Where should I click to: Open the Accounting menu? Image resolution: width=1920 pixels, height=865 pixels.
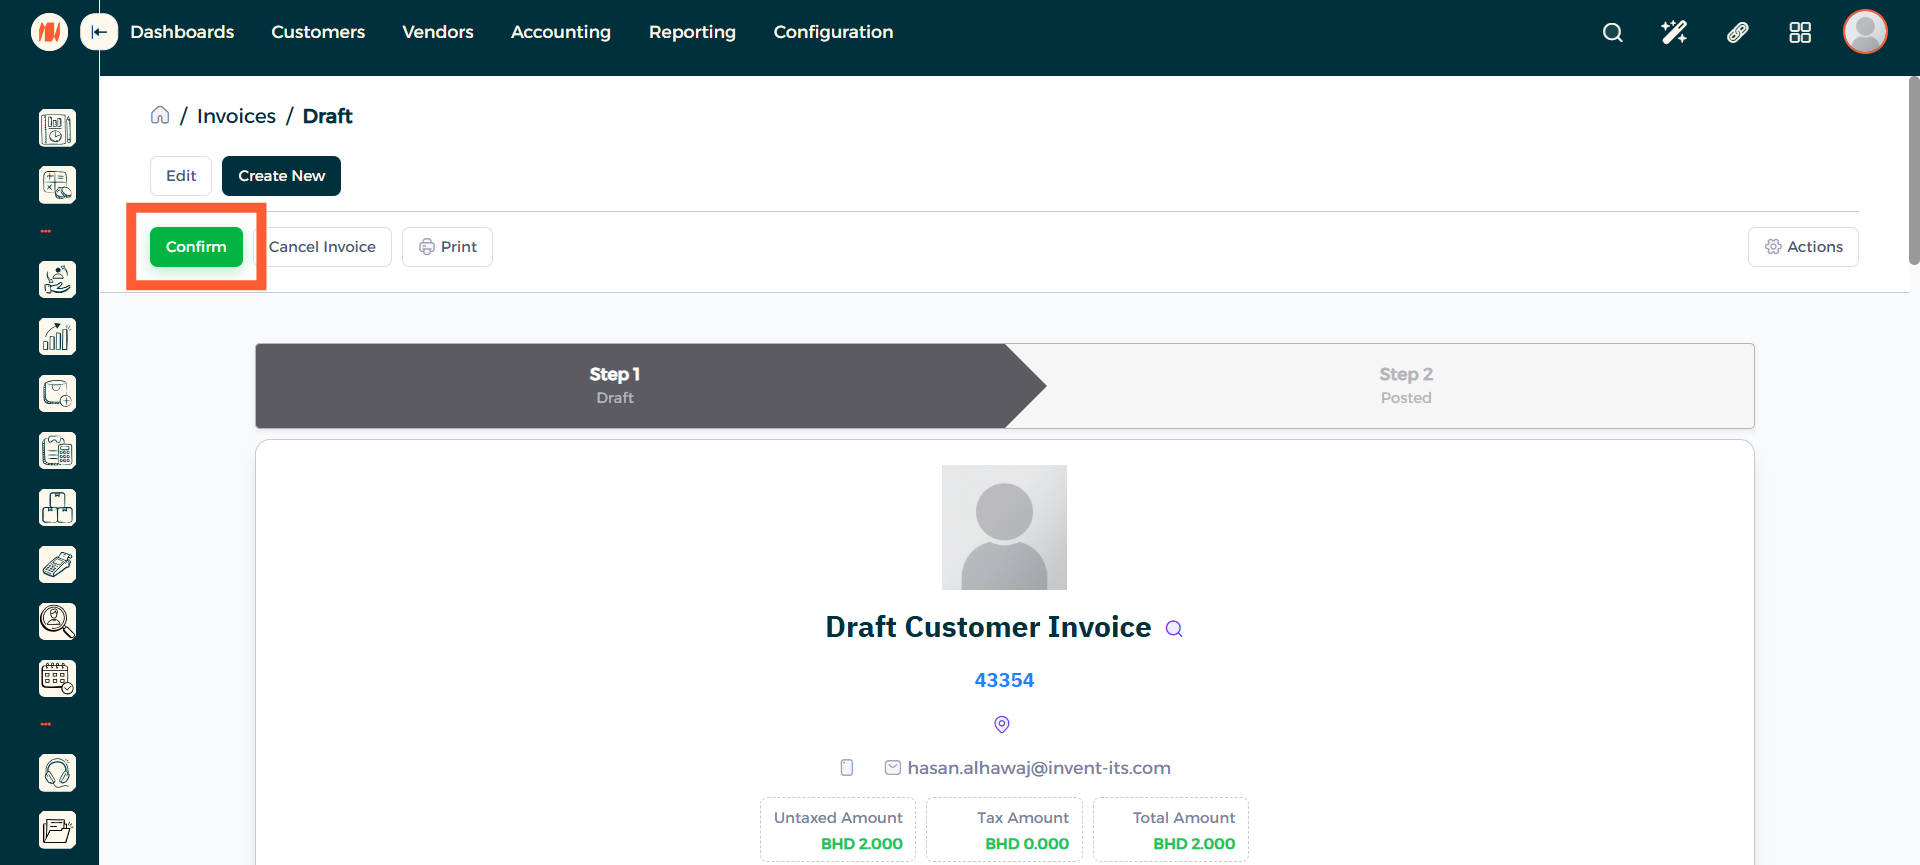[x=560, y=32]
